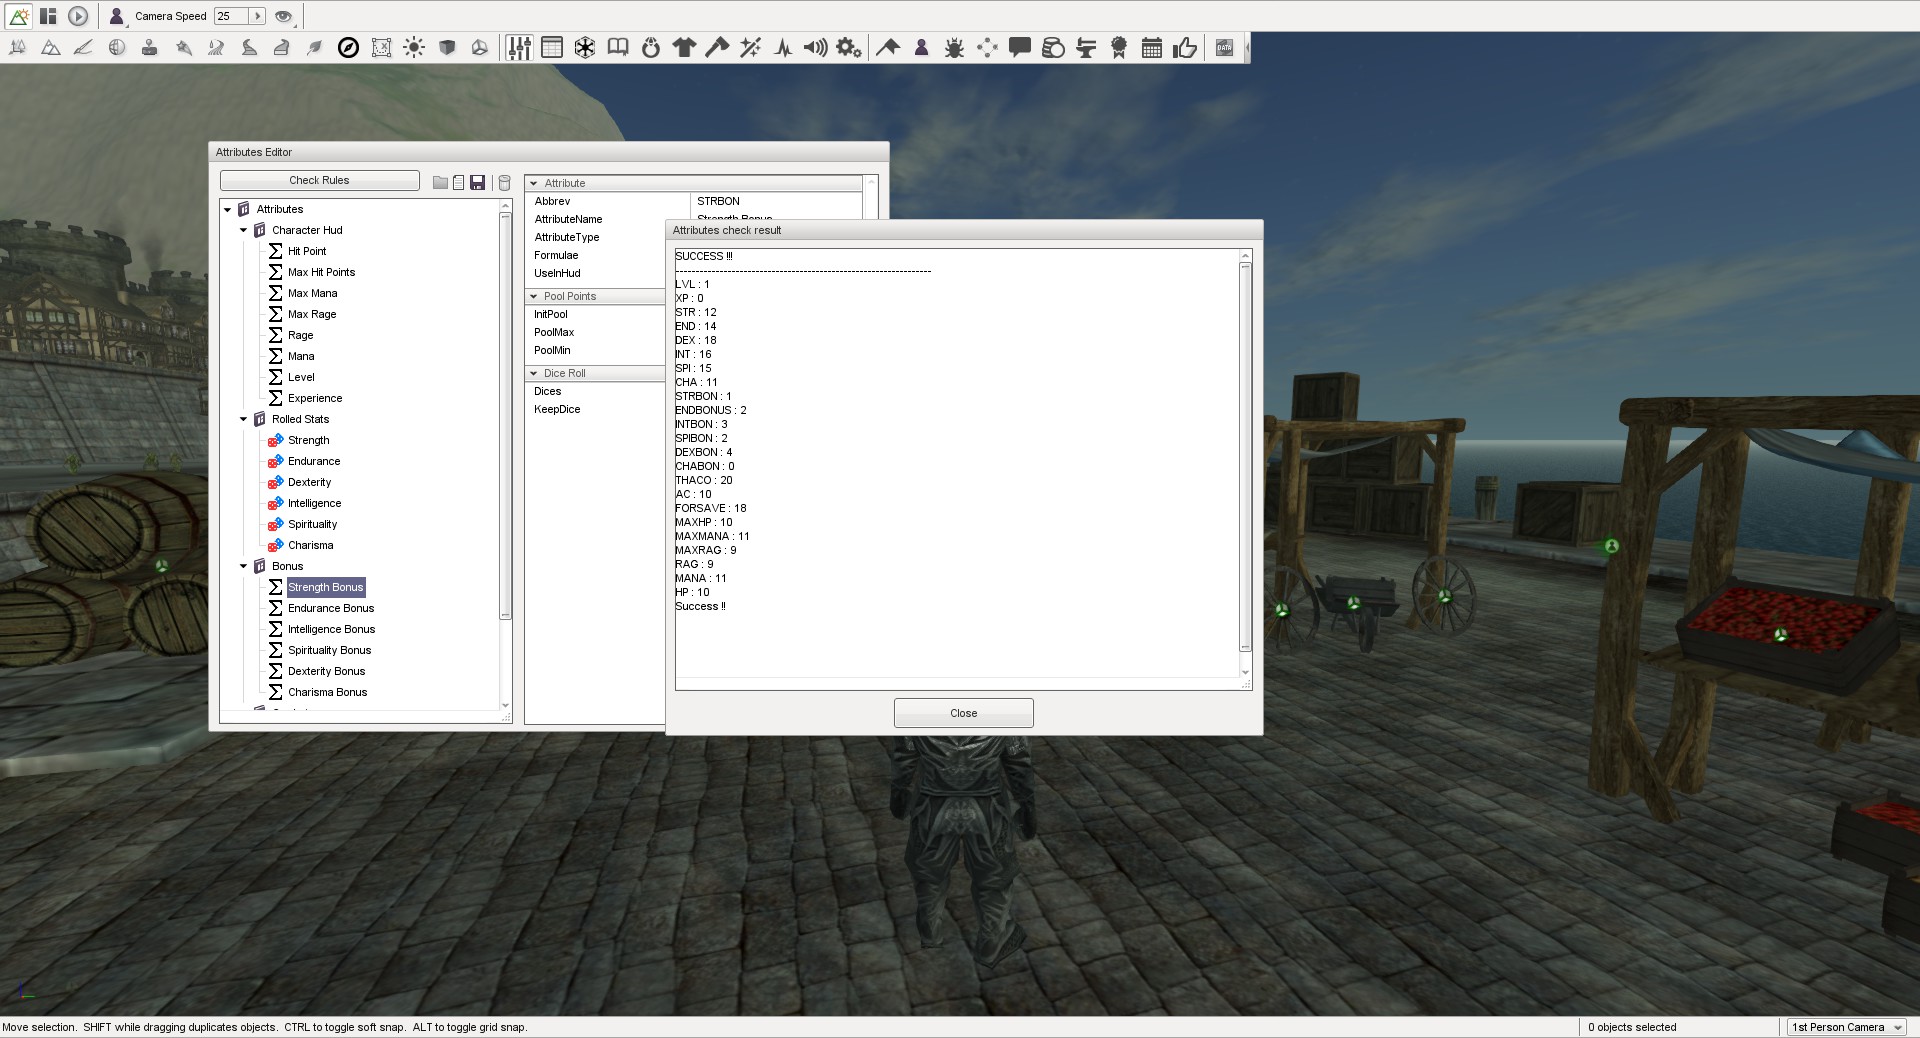This screenshot has width=1920, height=1038.
Task: Open the world globe tool
Action: pos(117,47)
